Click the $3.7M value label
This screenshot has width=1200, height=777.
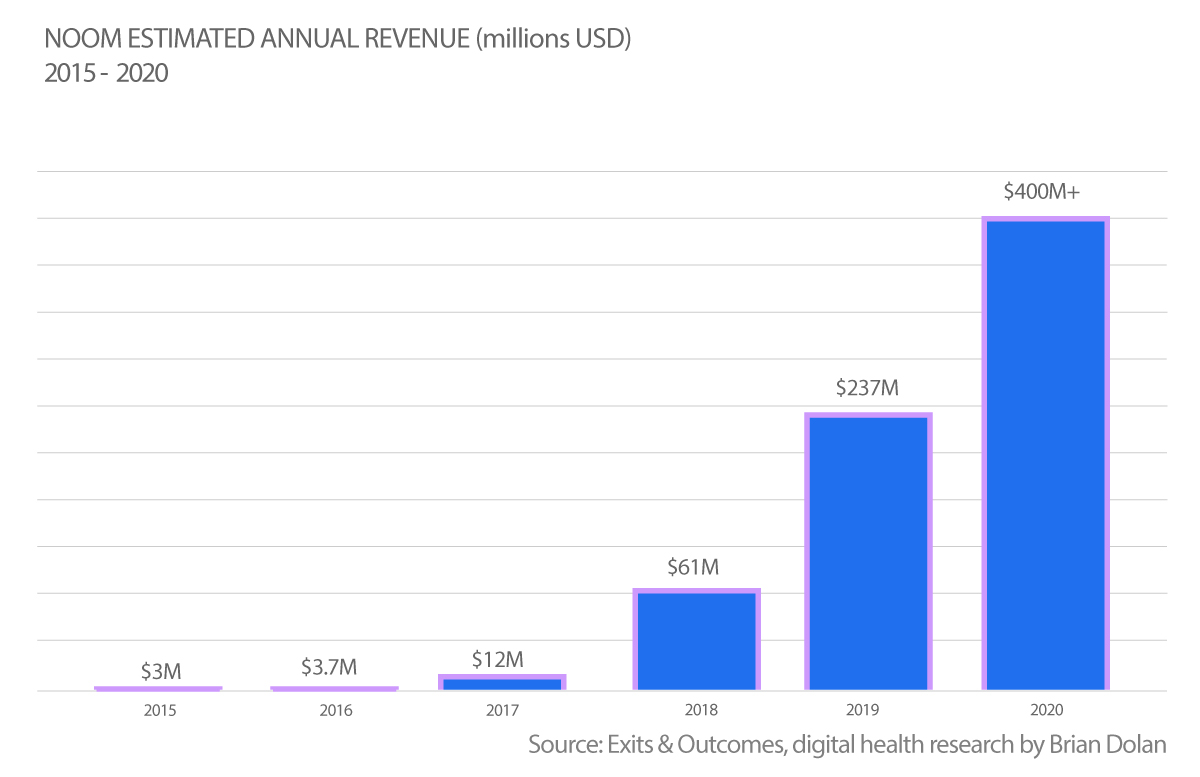click(329, 666)
